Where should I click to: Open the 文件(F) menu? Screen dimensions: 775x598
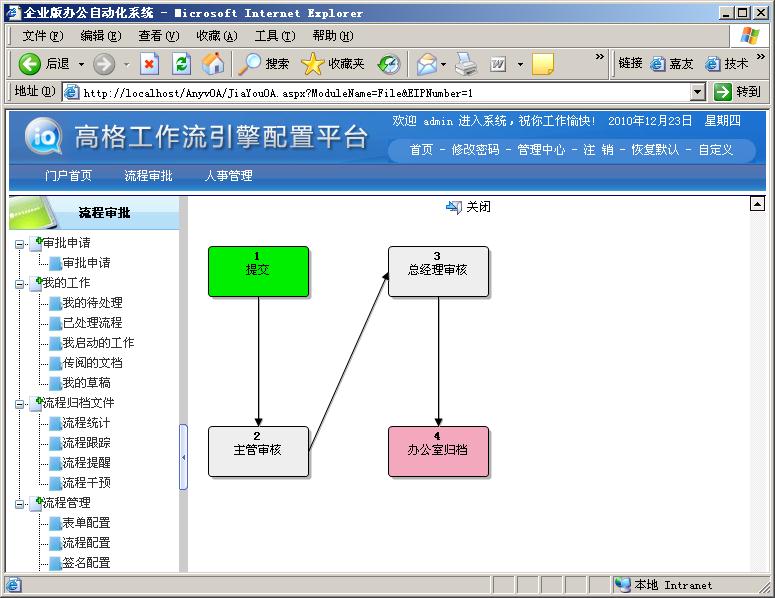(42, 36)
